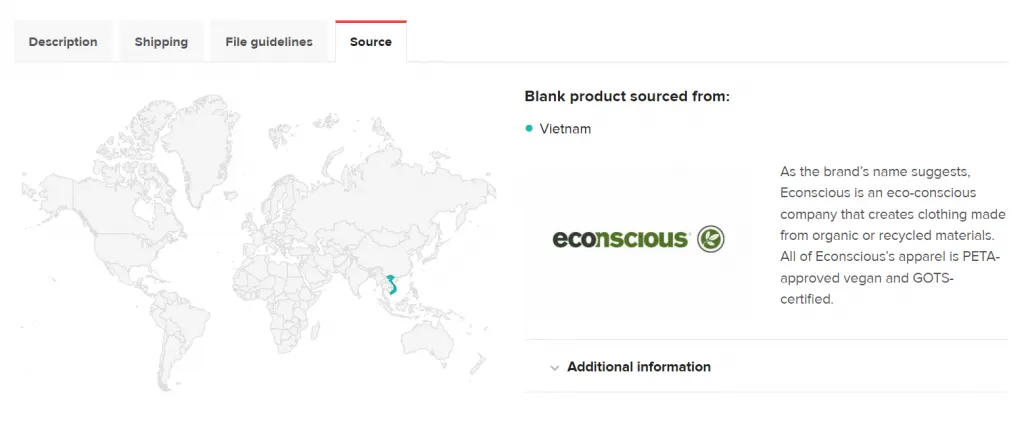Click the teal bullet next to Vietnam
The height and width of the screenshot is (445, 1024).
pos(529,129)
